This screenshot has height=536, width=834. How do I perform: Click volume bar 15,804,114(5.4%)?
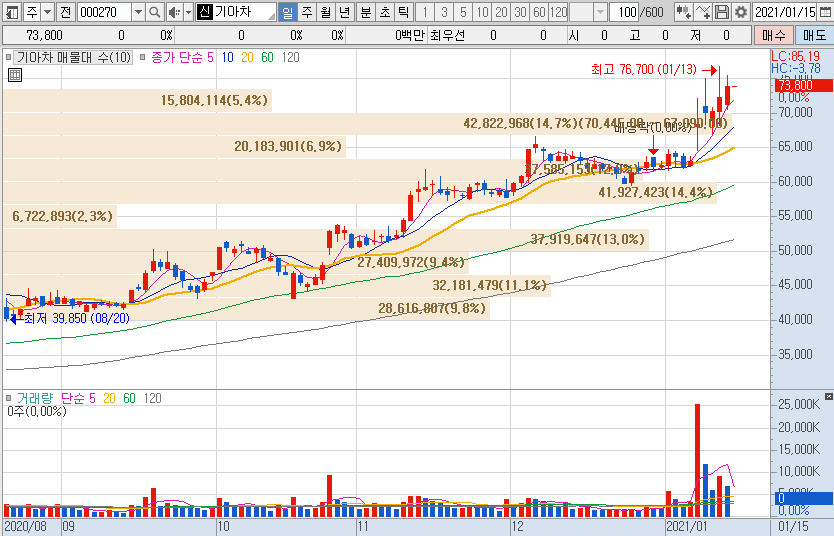point(137,100)
